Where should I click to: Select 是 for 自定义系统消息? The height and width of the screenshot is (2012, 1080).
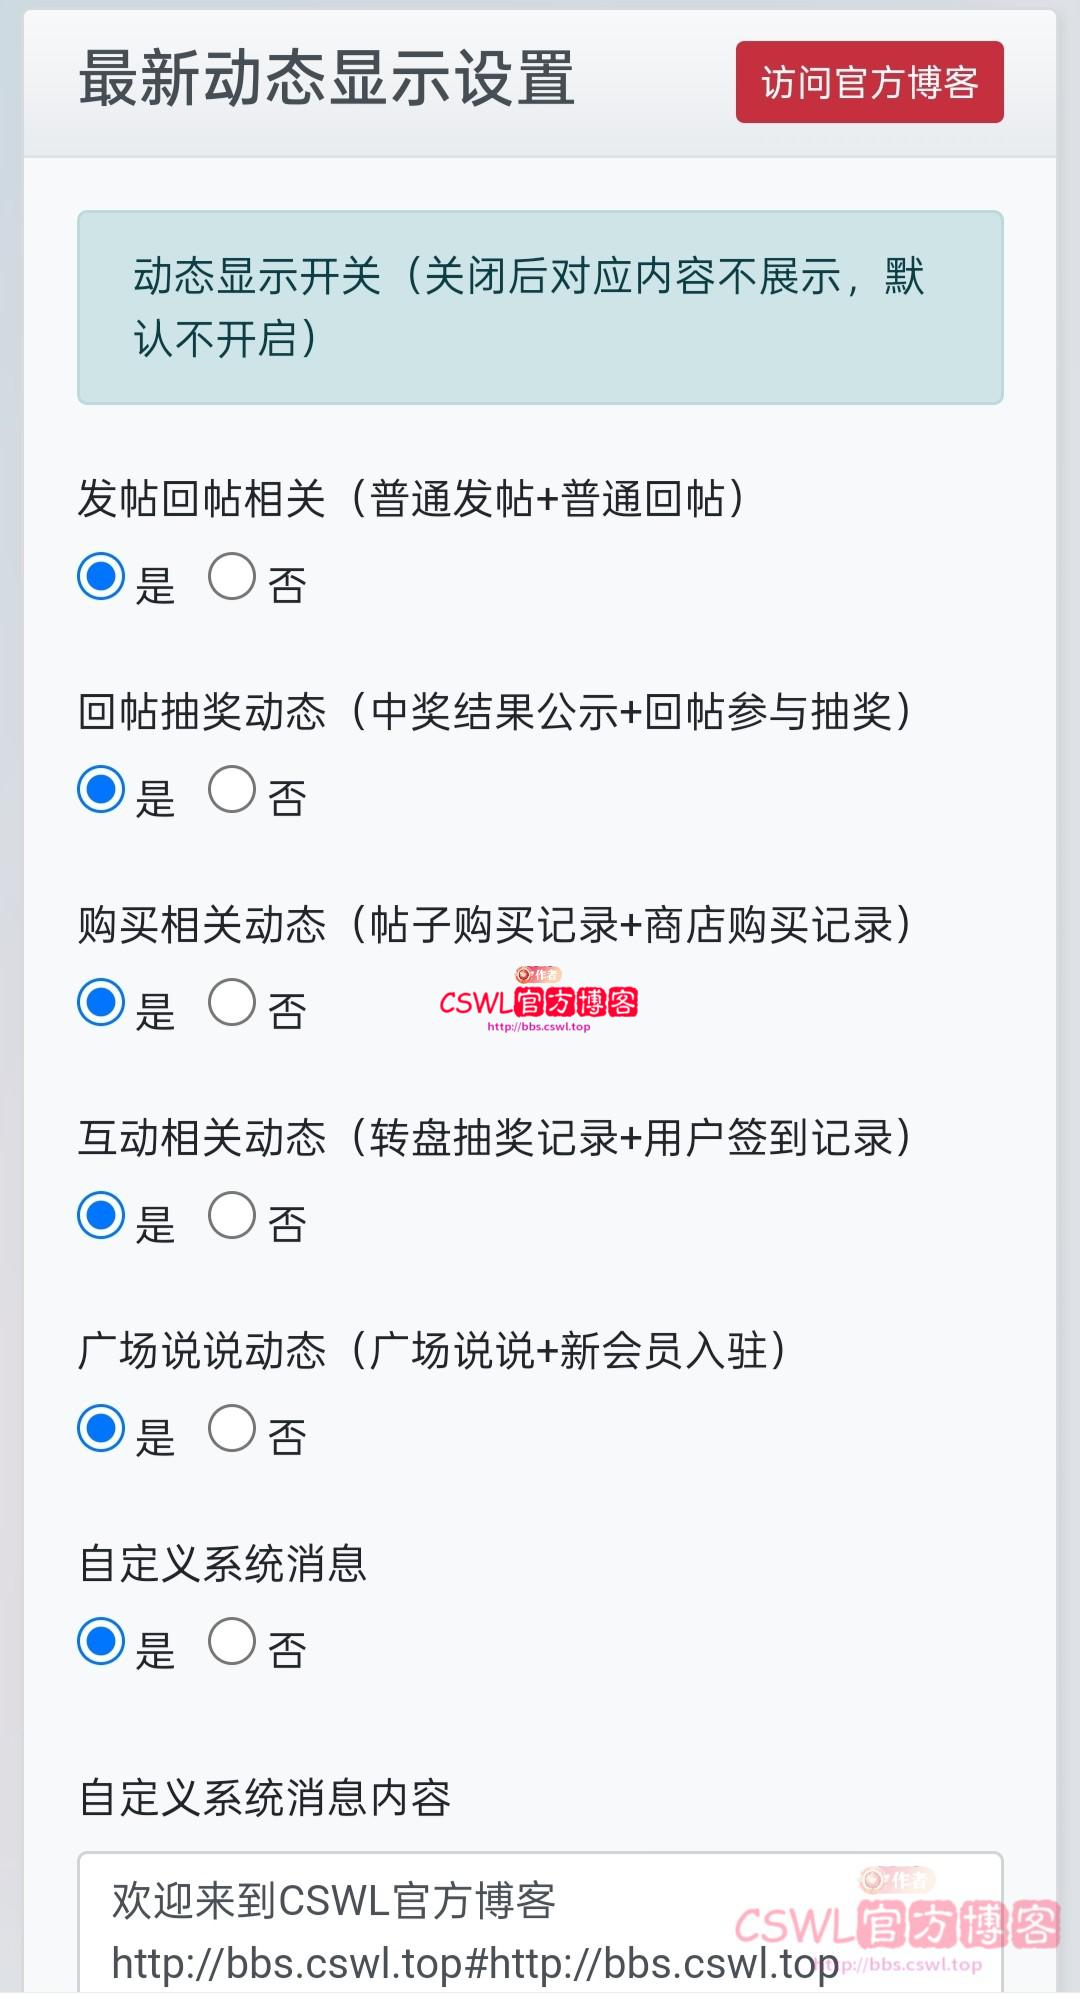(101, 1642)
